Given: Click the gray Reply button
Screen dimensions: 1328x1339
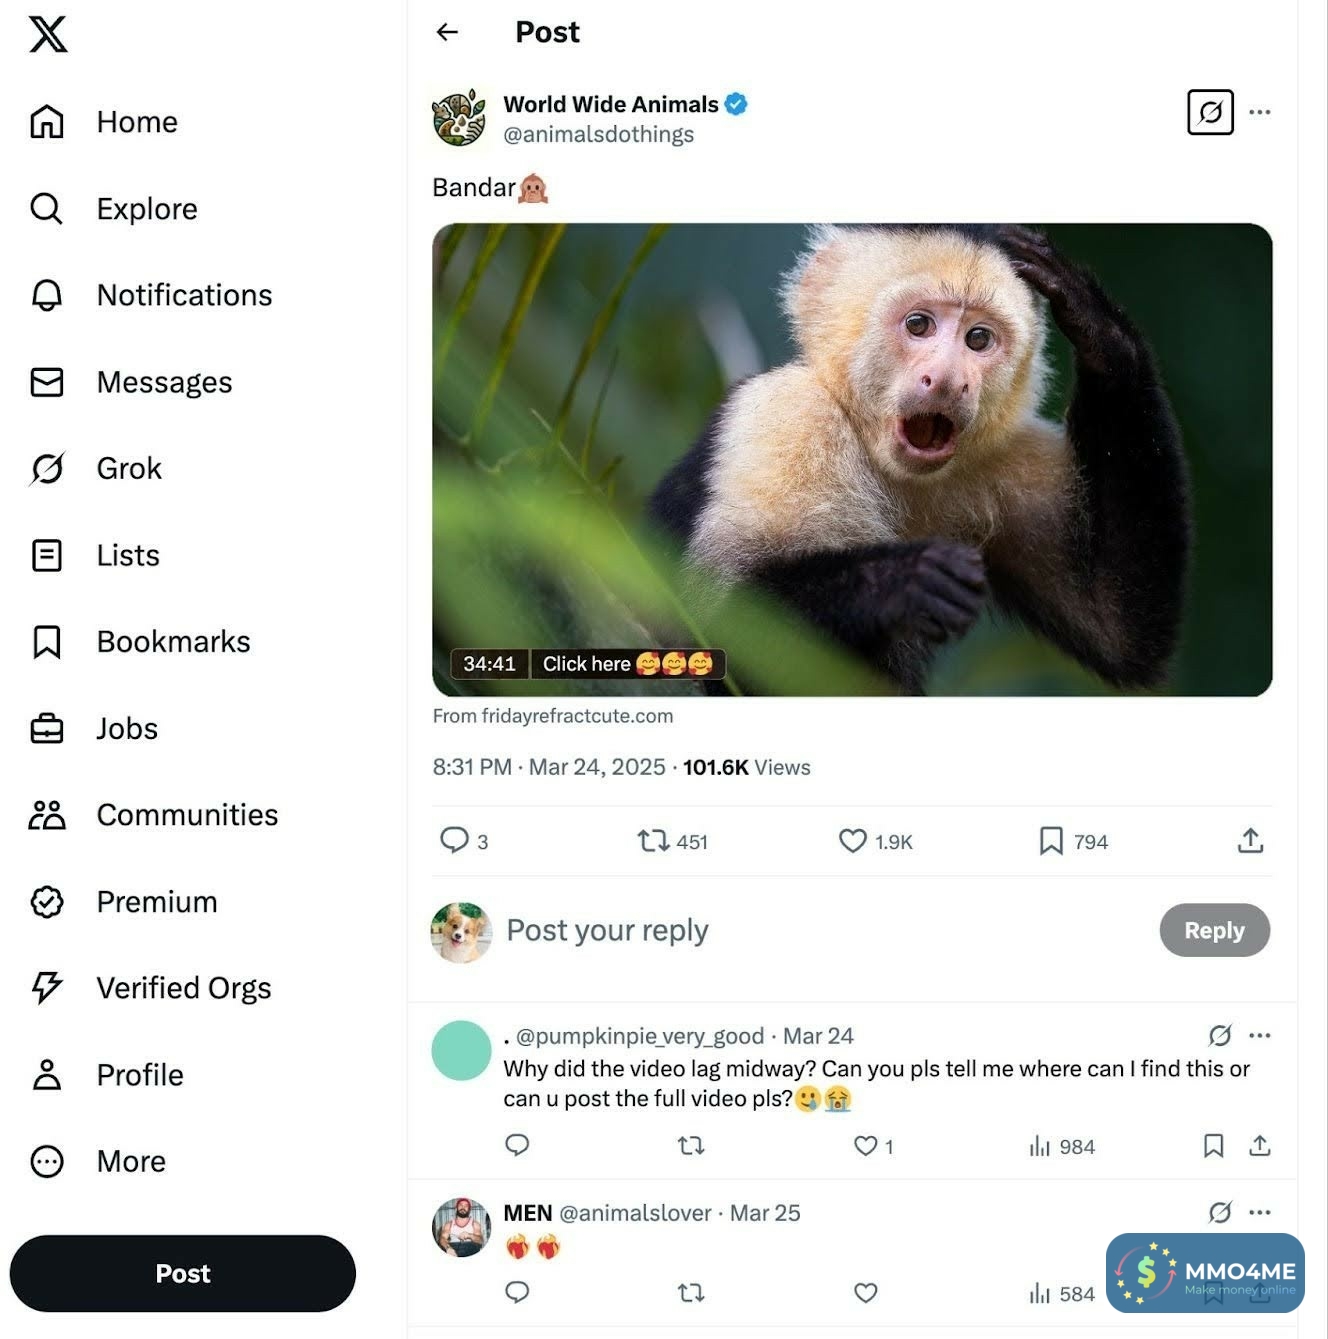Looking at the screenshot, I should coord(1214,930).
